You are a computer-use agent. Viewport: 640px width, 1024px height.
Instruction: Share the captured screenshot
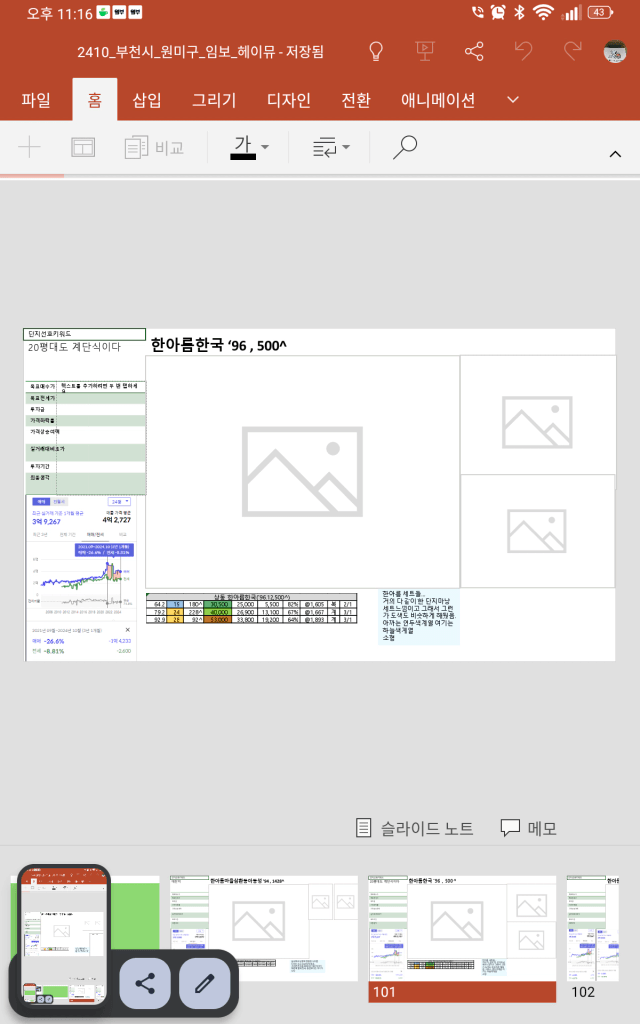(145, 983)
